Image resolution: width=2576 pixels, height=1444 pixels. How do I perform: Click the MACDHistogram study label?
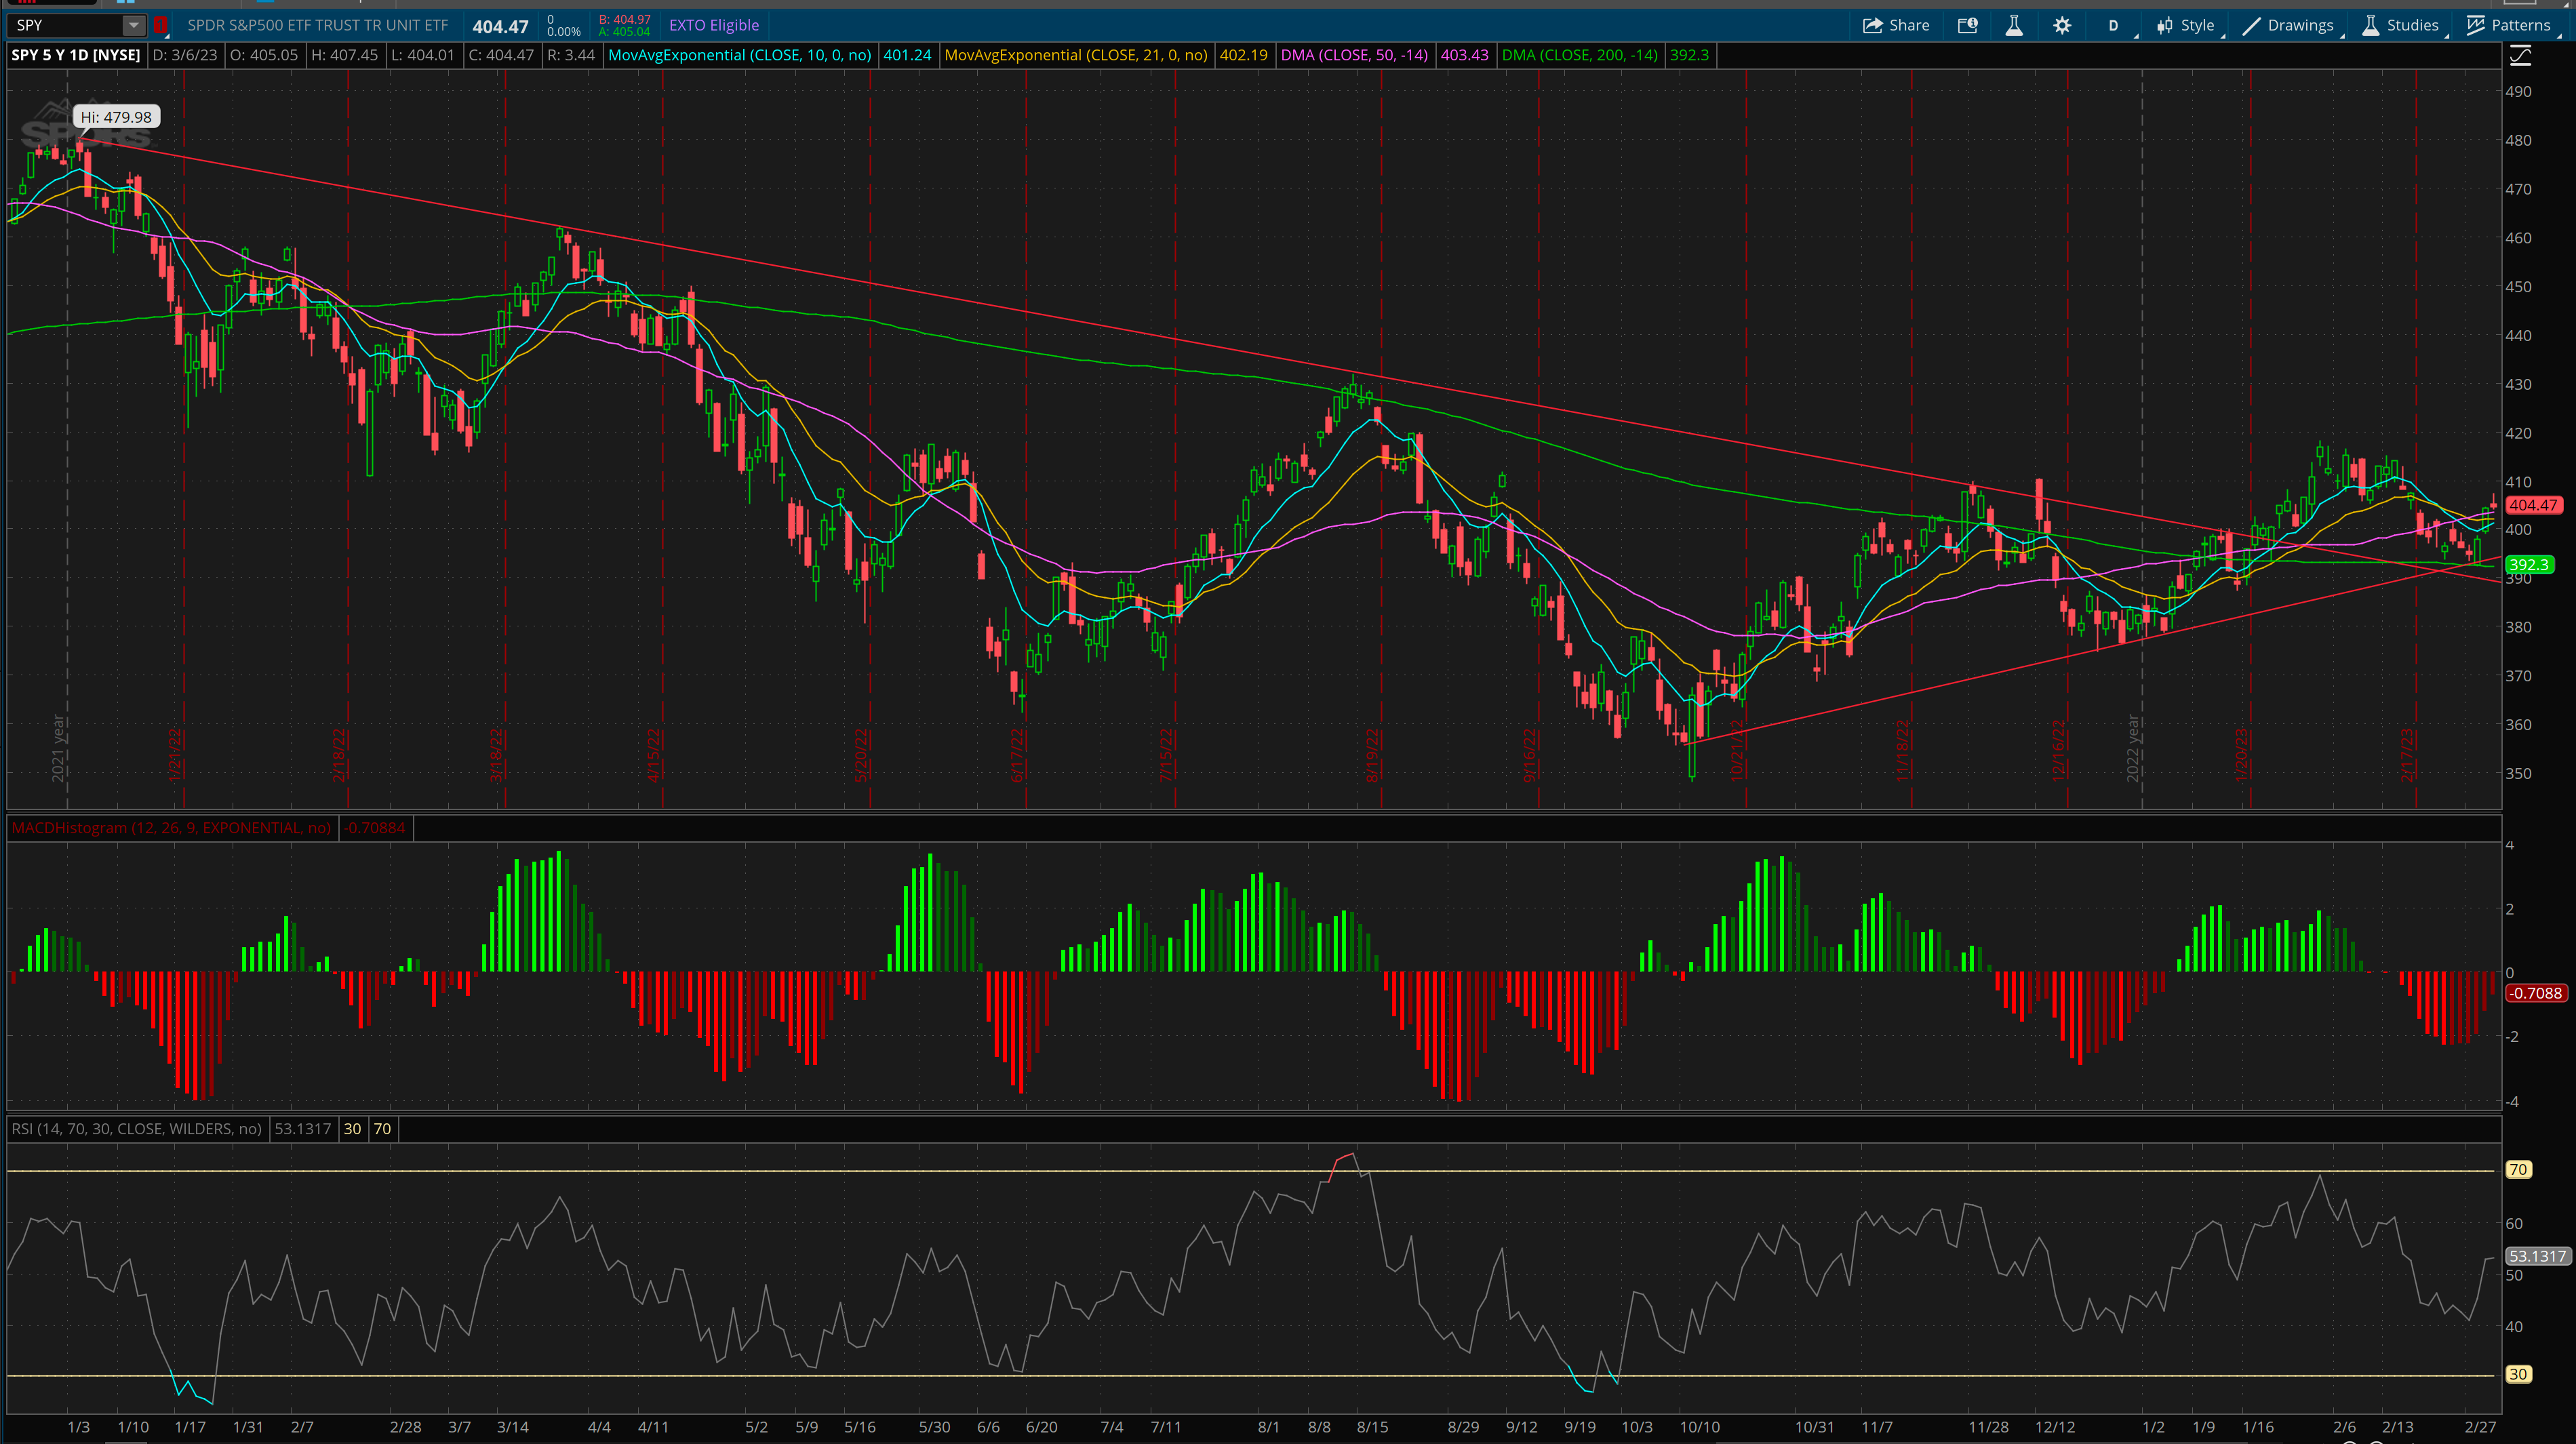coord(171,828)
